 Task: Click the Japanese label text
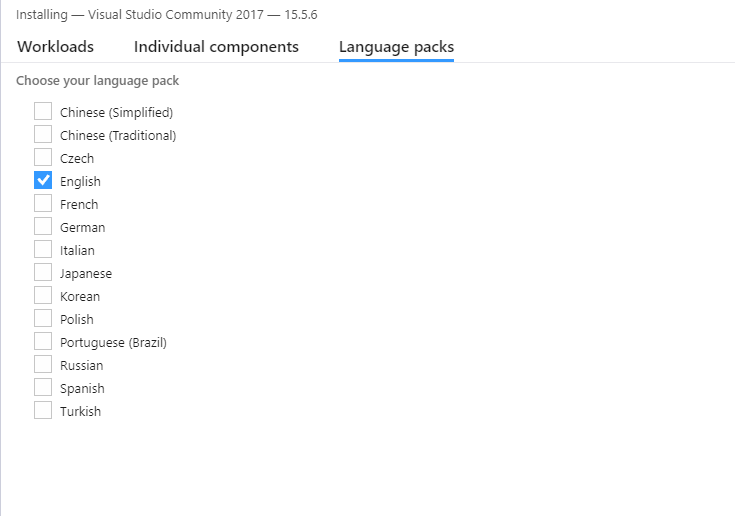tap(86, 274)
